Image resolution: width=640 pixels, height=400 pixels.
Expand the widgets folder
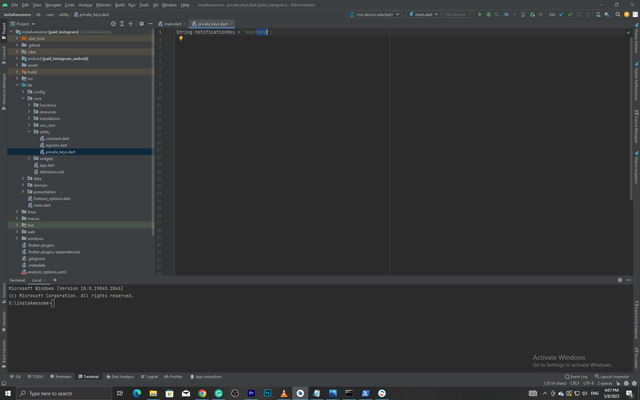click(x=29, y=158)
